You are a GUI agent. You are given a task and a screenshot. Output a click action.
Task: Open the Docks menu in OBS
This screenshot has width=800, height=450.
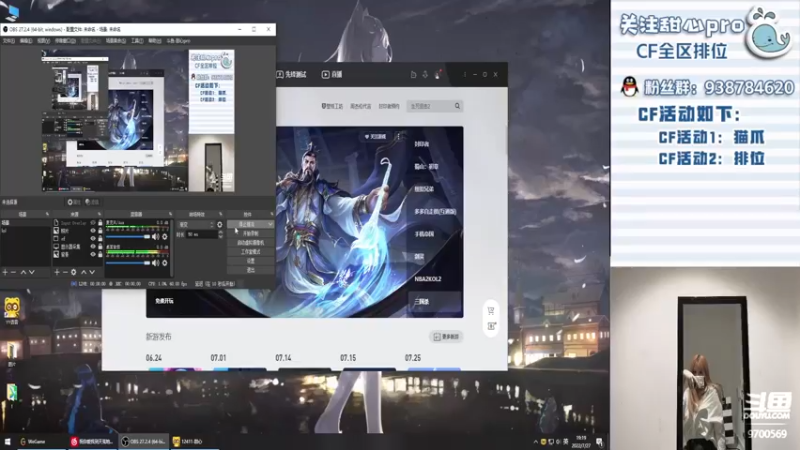[x=65, y=41]
